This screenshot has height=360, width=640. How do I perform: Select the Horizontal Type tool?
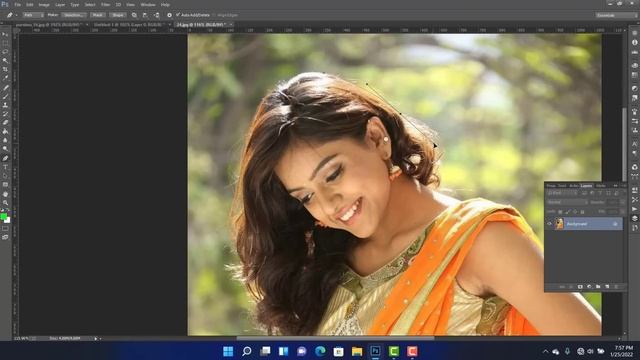(x=5, y=167)
